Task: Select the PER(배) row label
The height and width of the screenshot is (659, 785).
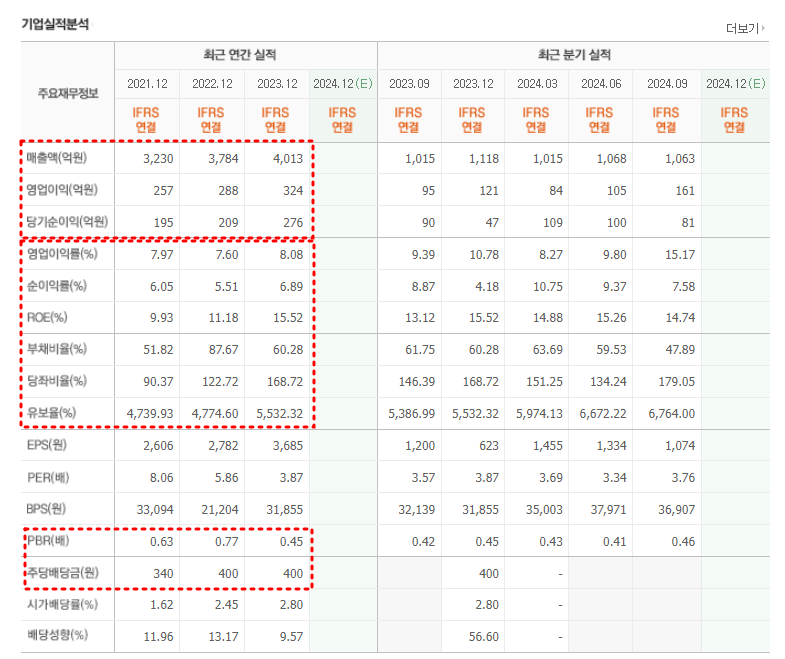Action: pyautogui.click(x=48, y=477)
